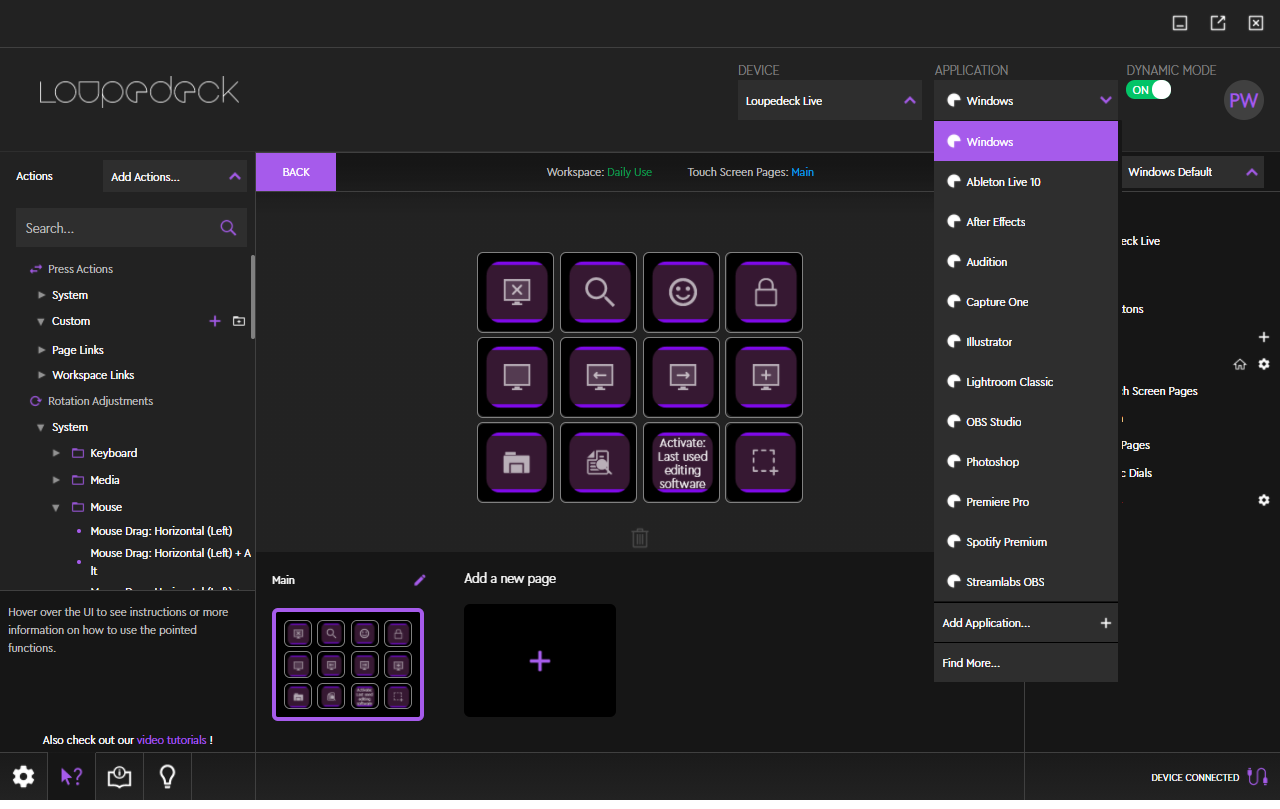Collapse the Mouse folder

(x=57, y=507)
